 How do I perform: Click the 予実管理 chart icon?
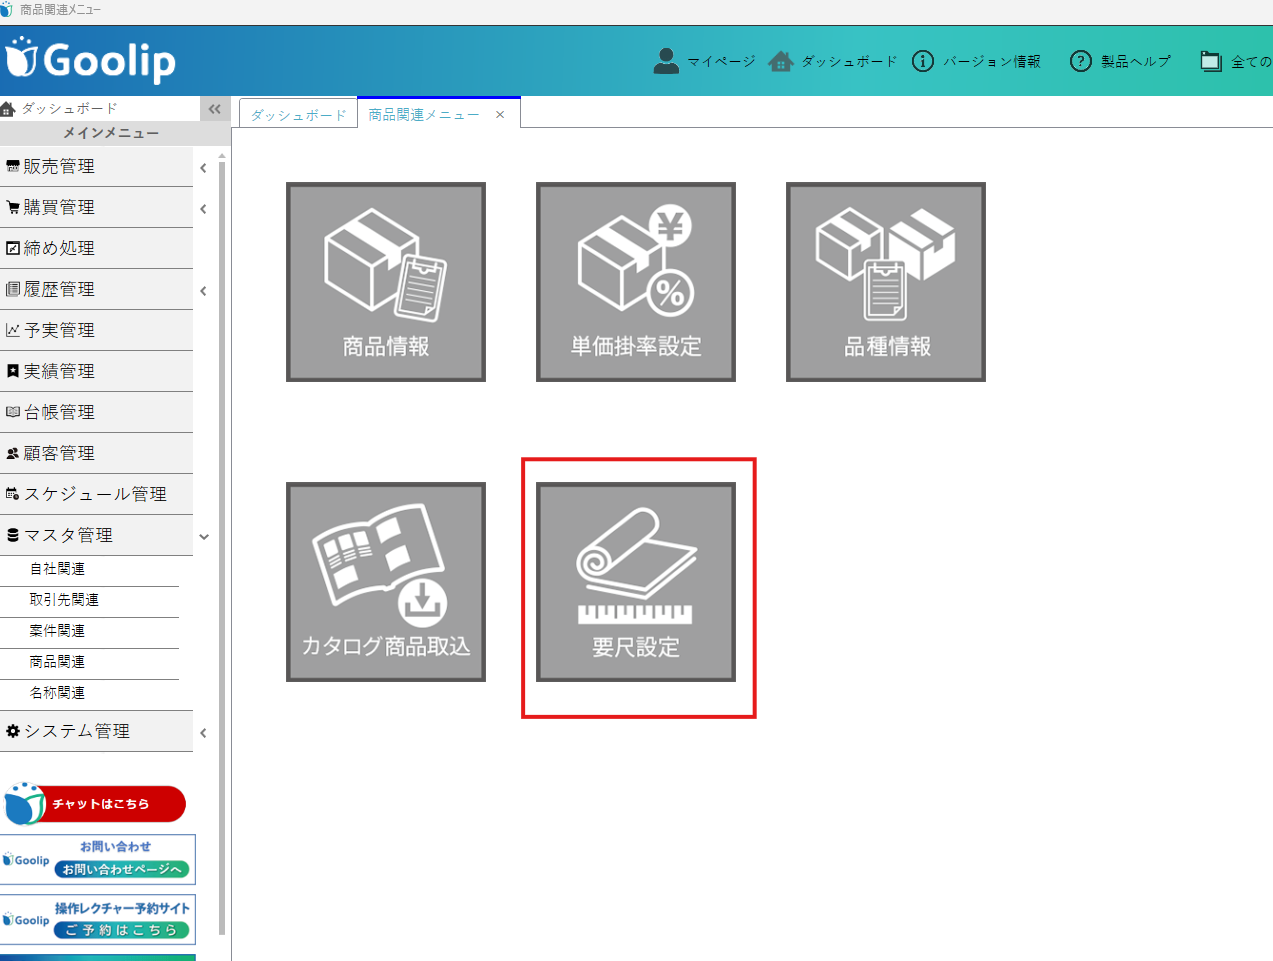[x=13, y=331]
